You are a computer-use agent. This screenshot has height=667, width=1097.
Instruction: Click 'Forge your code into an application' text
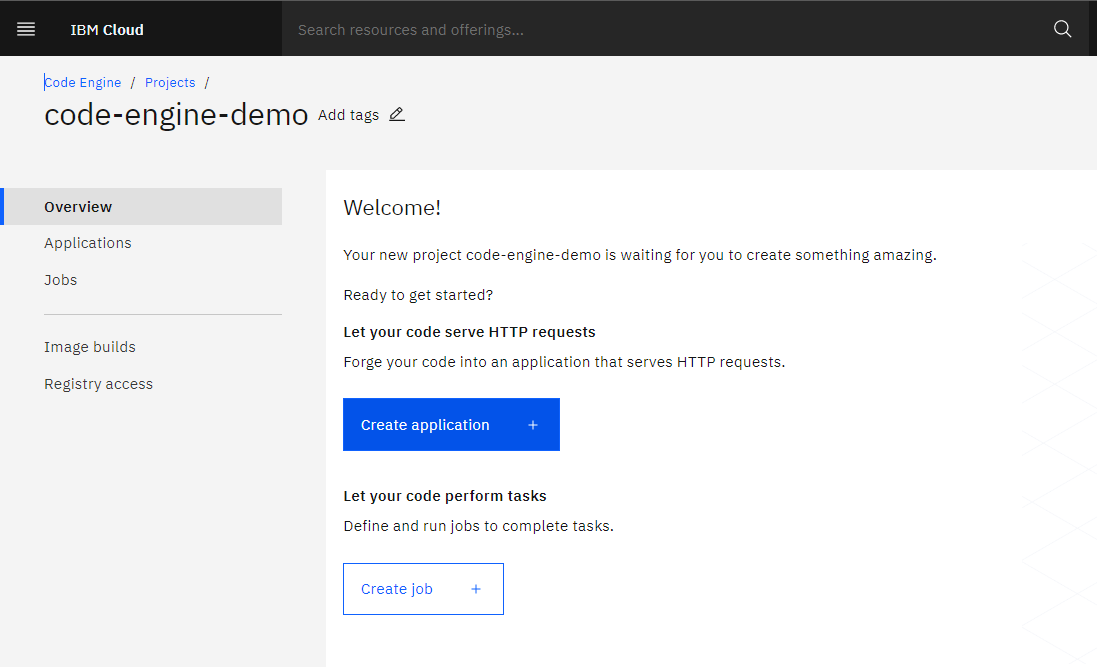click(467, 363)
